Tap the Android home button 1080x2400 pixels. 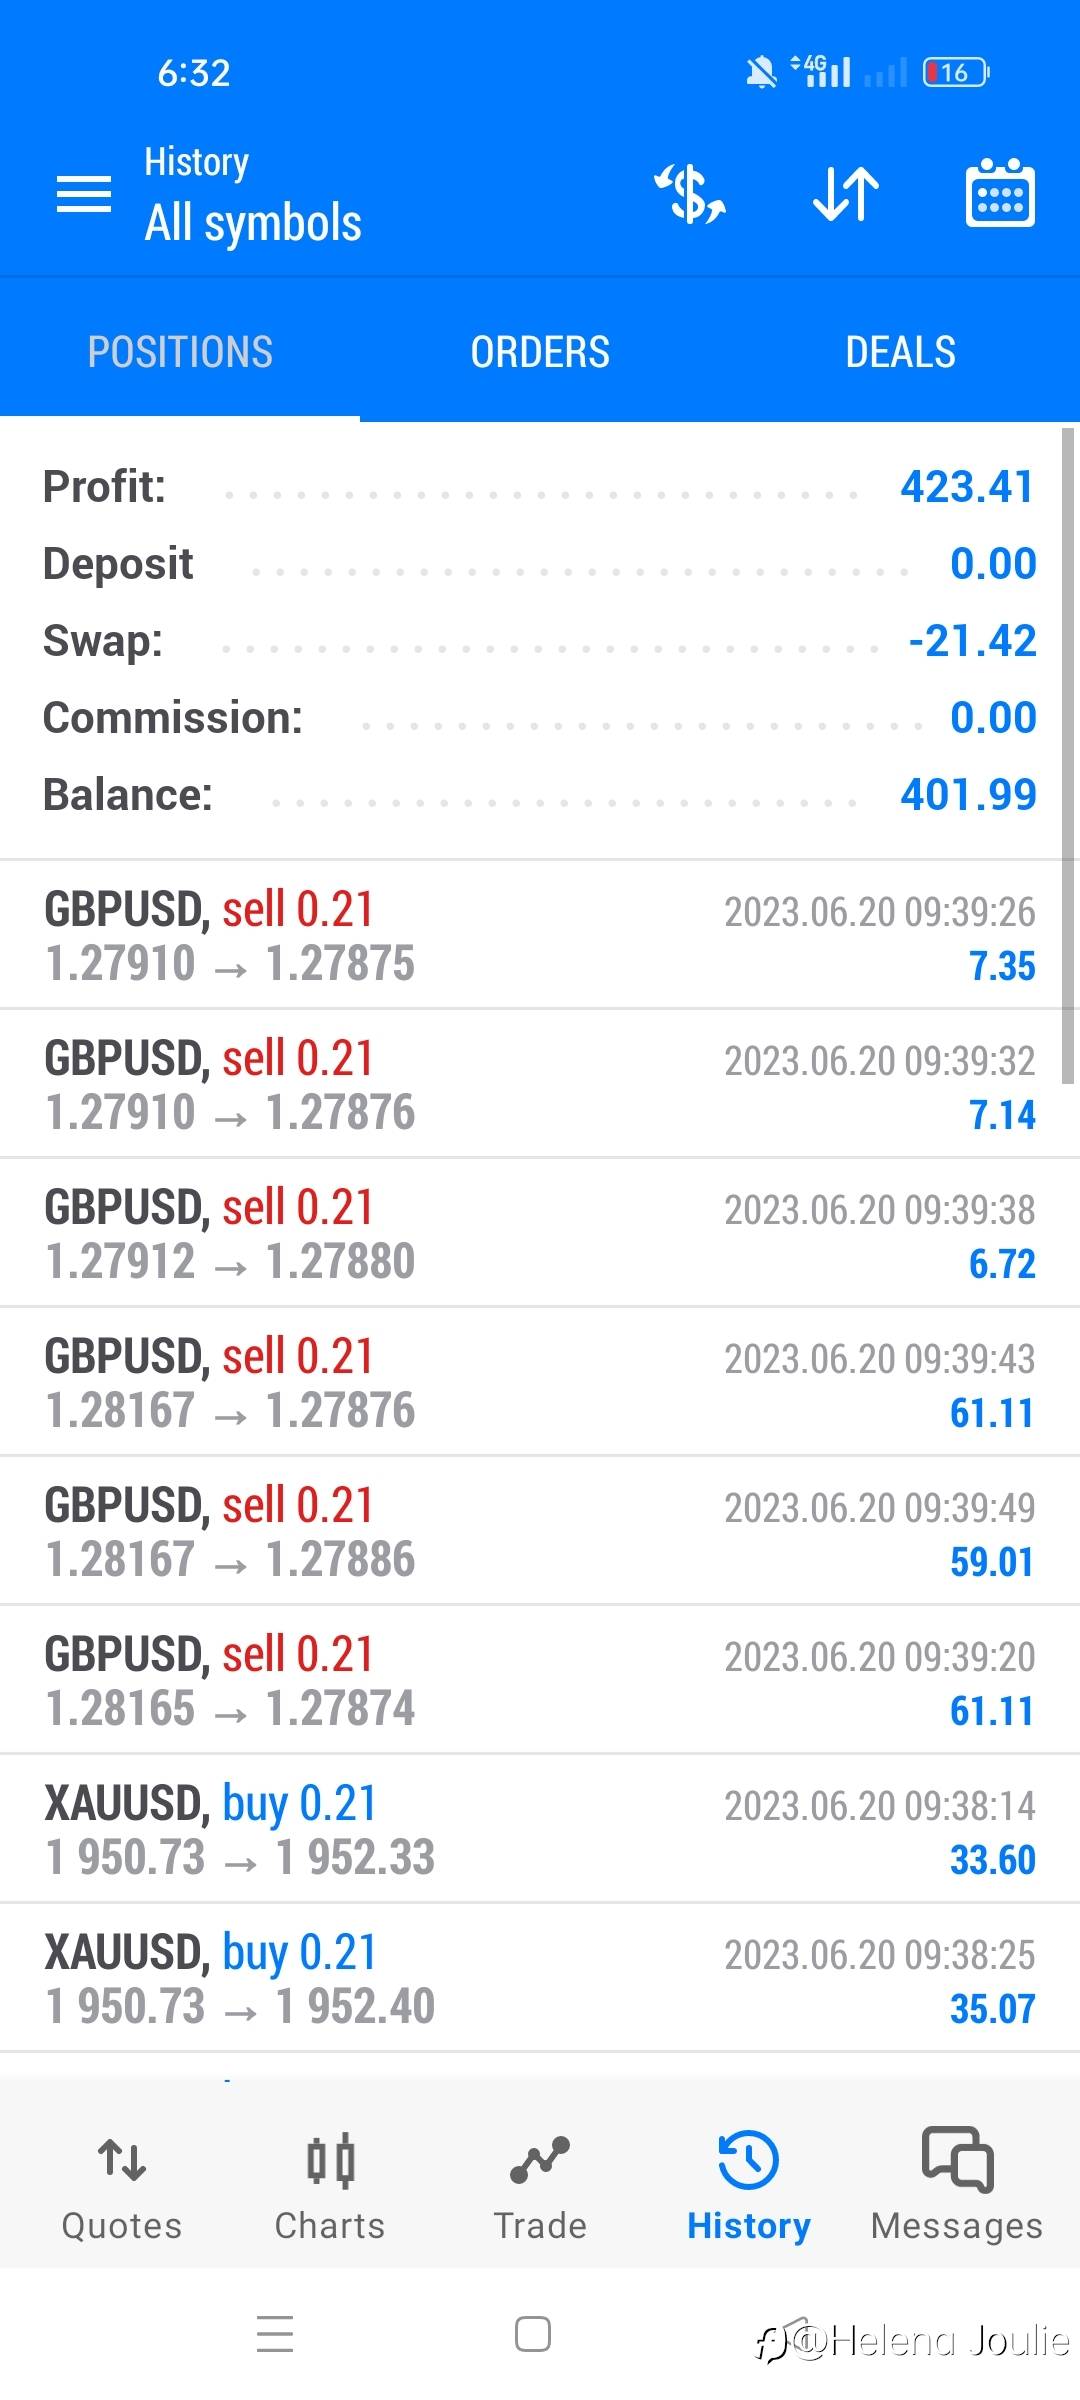pyautogui.click(x=533, y=2335)
